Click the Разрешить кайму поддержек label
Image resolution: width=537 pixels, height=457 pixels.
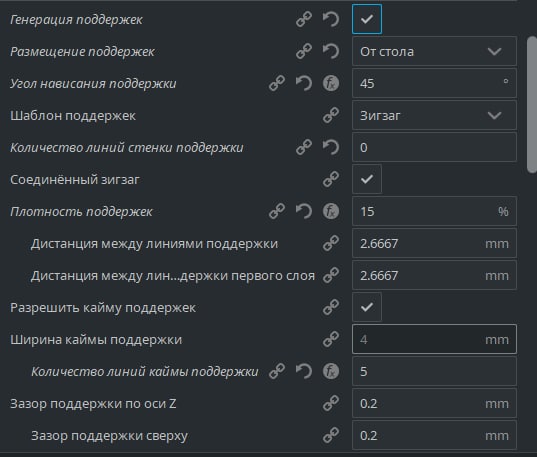coord(103,308)
